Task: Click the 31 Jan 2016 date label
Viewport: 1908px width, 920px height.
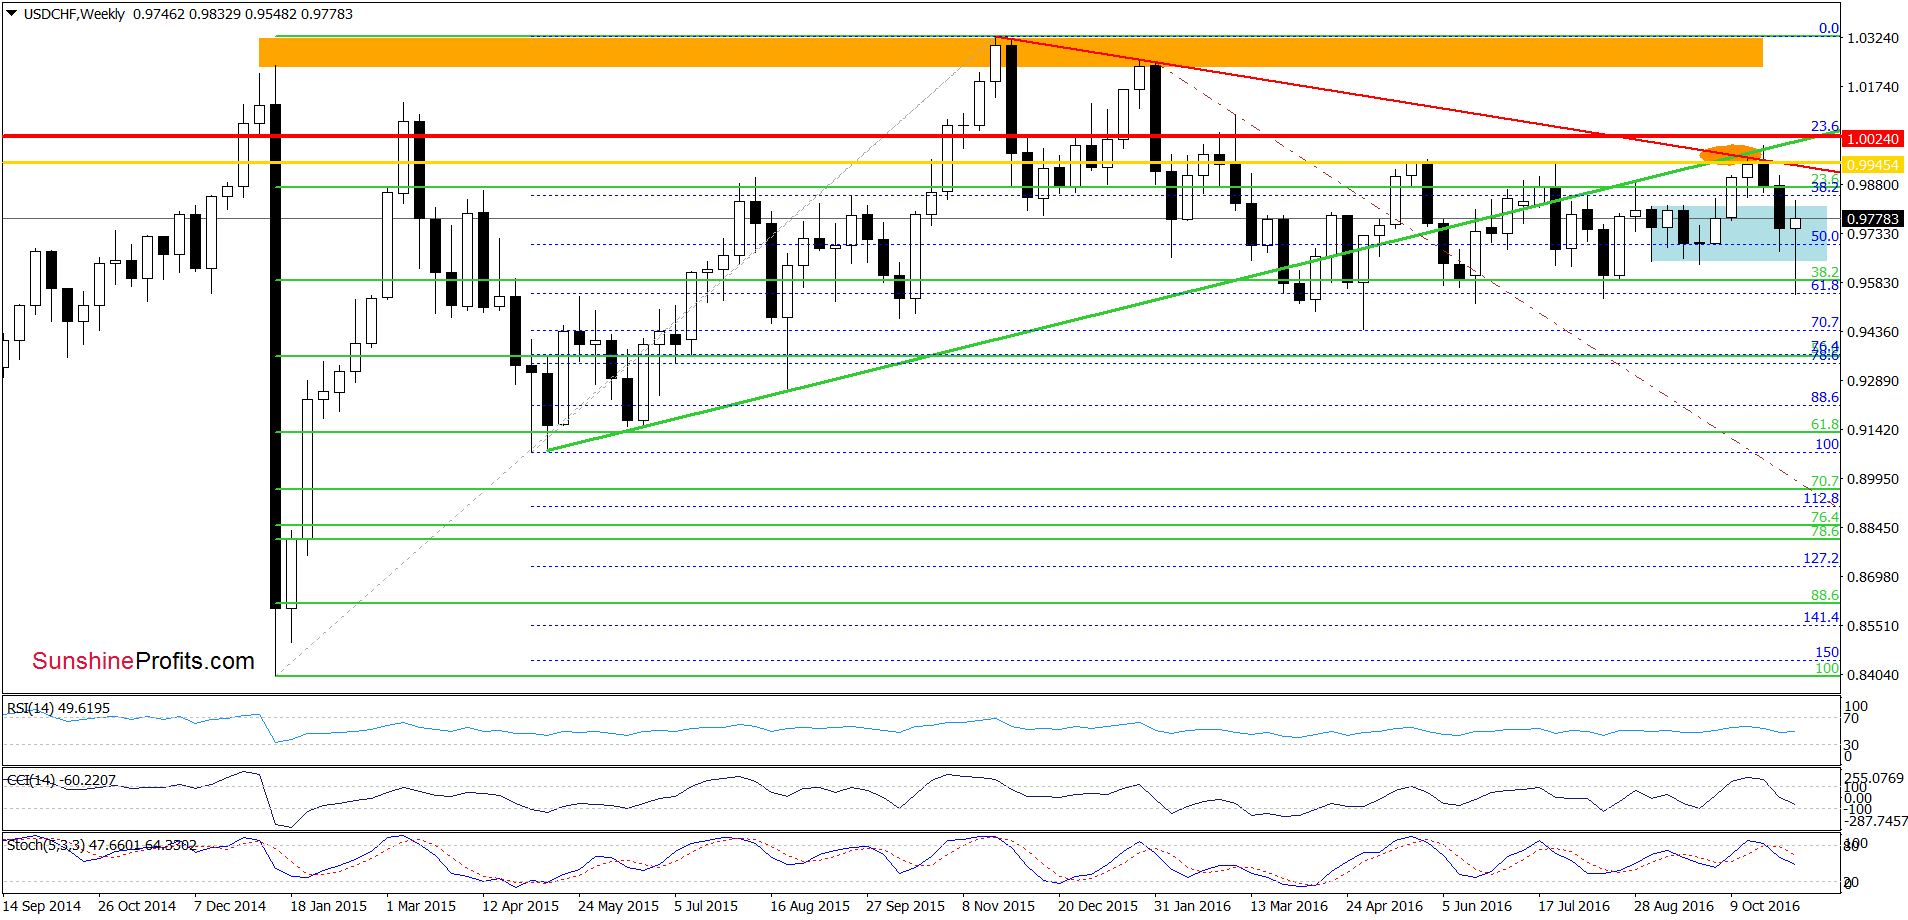Action: [1193, 906]
